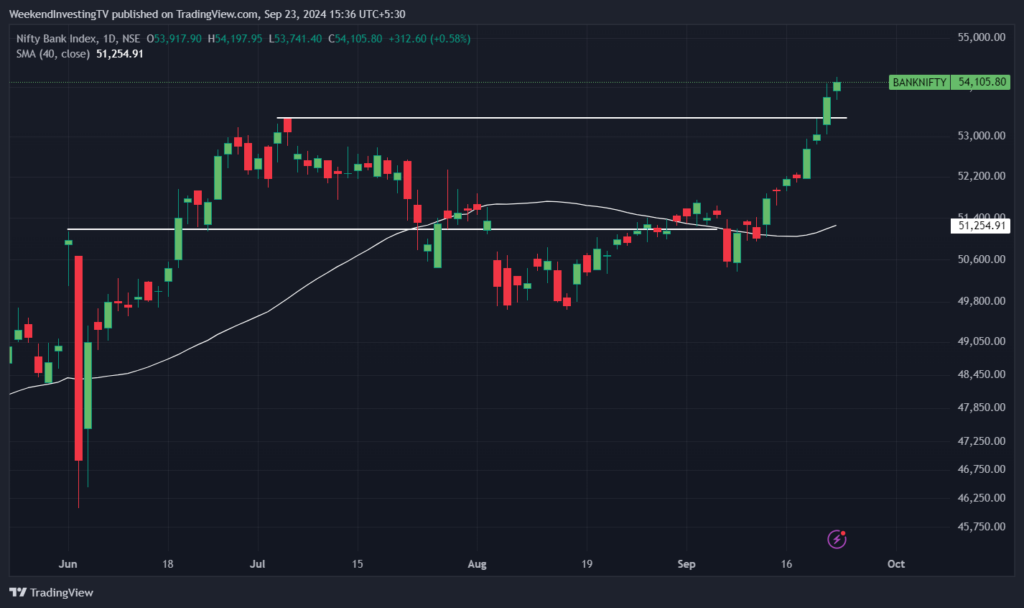Image resolution: width=1024 pixels, height=608 pixels.
Task: Select the 'Nifty Bank Index, 1D, NSE' symbol title
Action: (78, 39)
